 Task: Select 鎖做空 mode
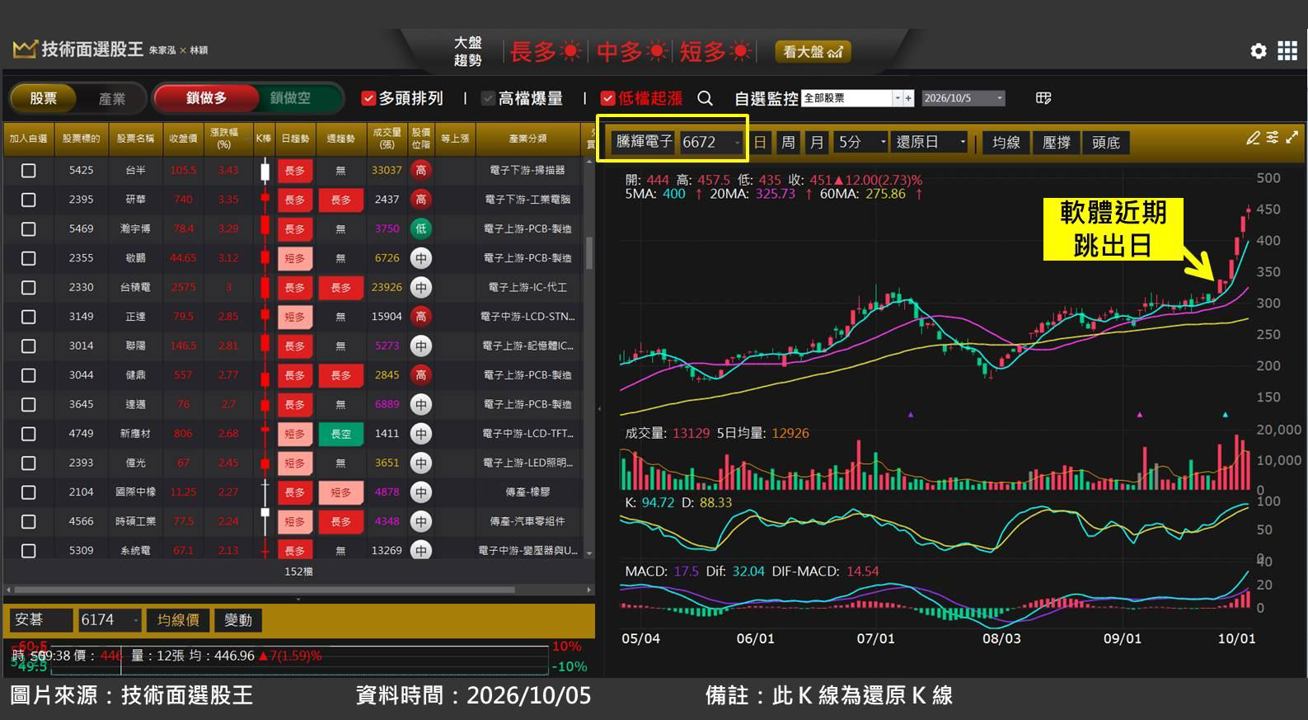point(291,98)
